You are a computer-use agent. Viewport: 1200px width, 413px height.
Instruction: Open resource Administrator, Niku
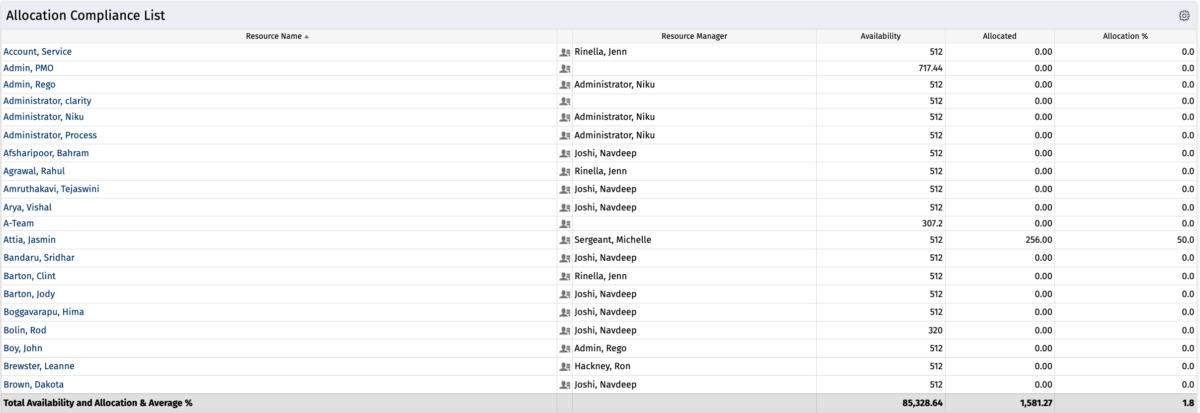(45, 117)
